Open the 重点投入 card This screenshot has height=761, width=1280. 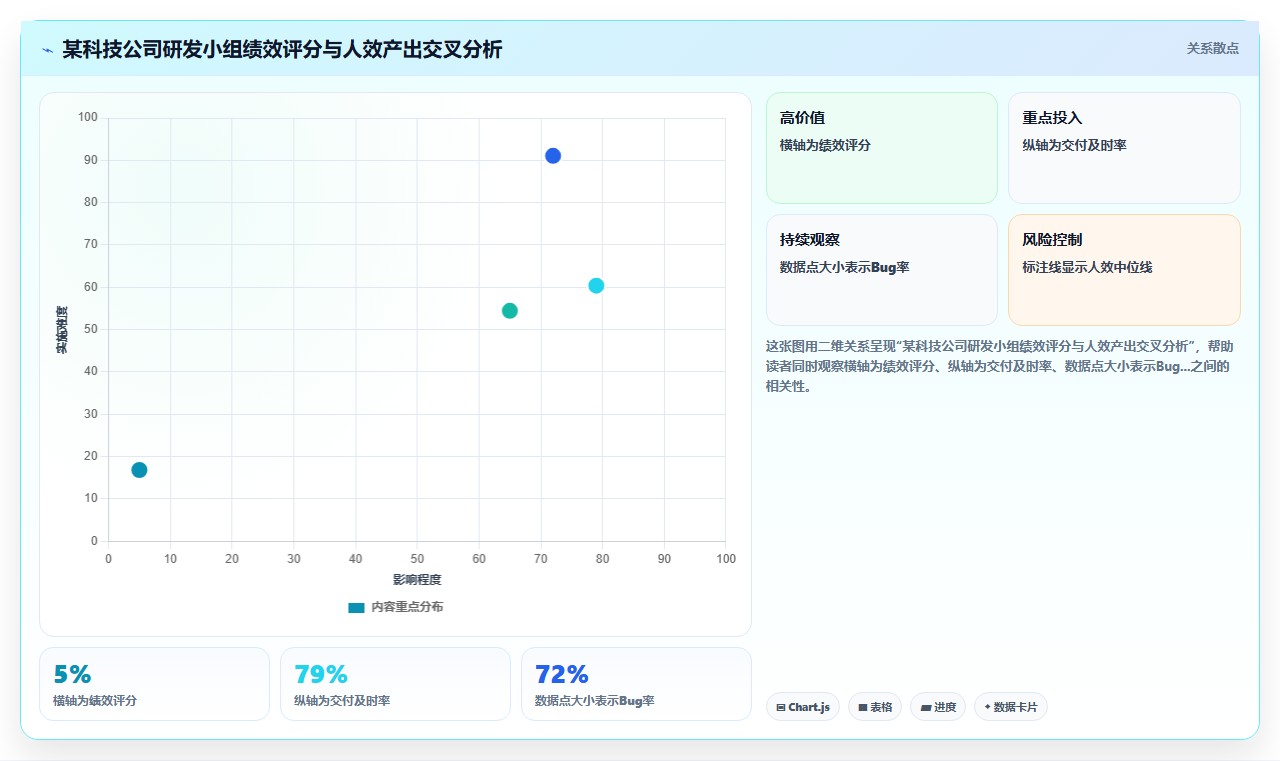pyautogui.click(x=1124, y=148)
